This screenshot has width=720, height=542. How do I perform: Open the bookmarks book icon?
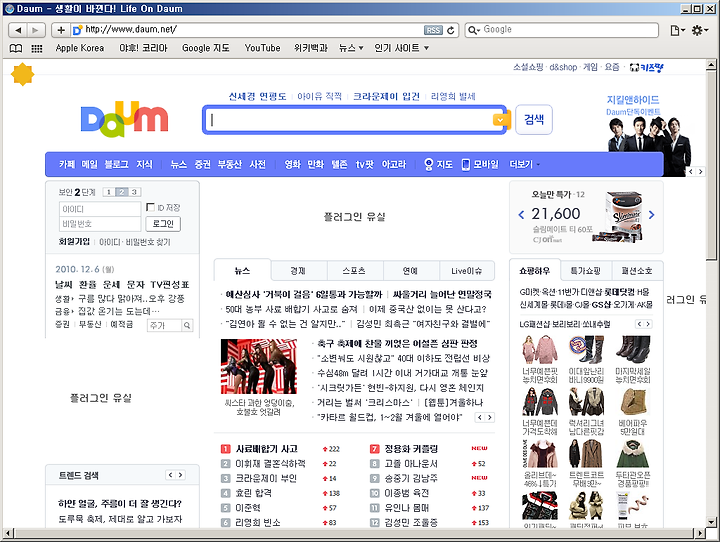point(16,48)
